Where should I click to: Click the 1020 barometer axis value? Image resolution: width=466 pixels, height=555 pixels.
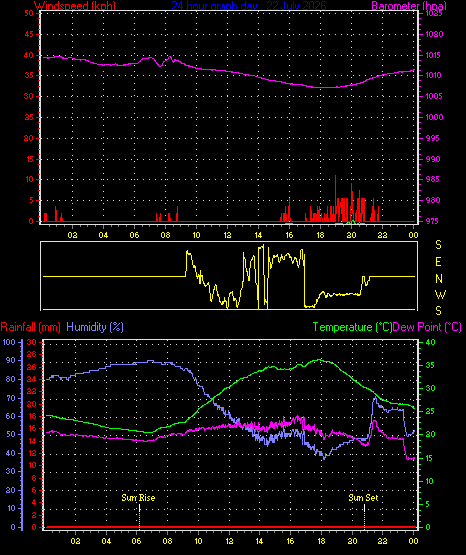tap(434, 34)
